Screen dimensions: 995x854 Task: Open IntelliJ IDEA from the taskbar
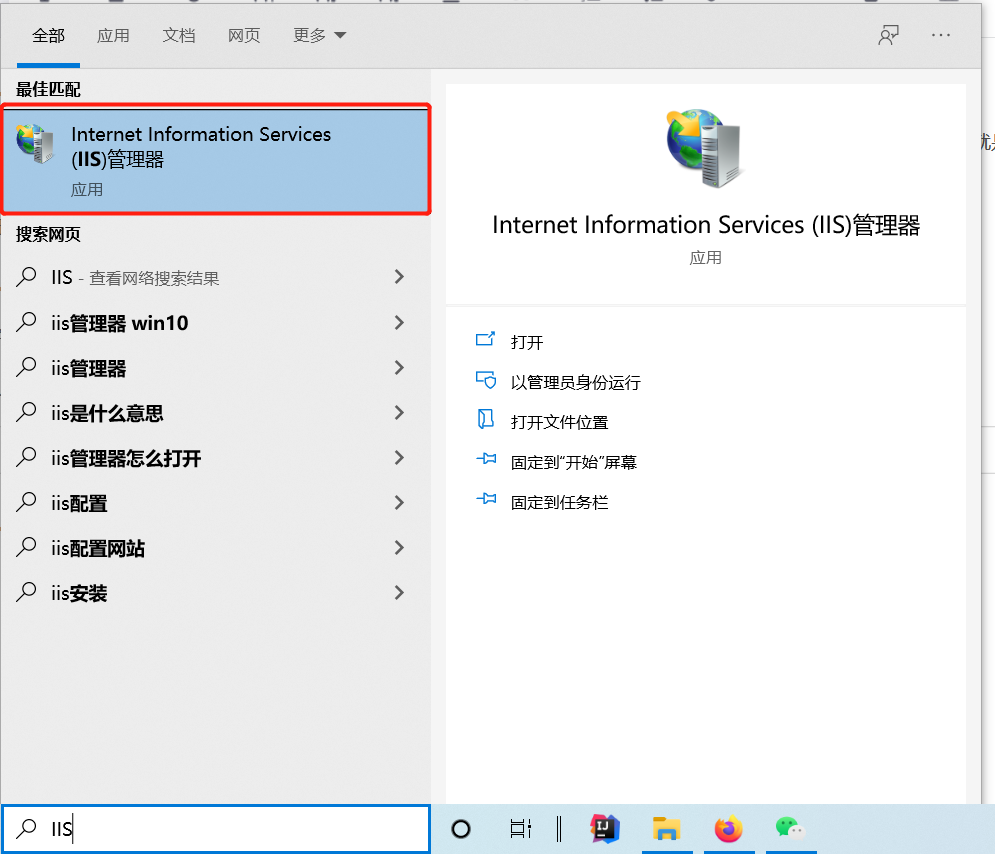[x=605, y=829]
